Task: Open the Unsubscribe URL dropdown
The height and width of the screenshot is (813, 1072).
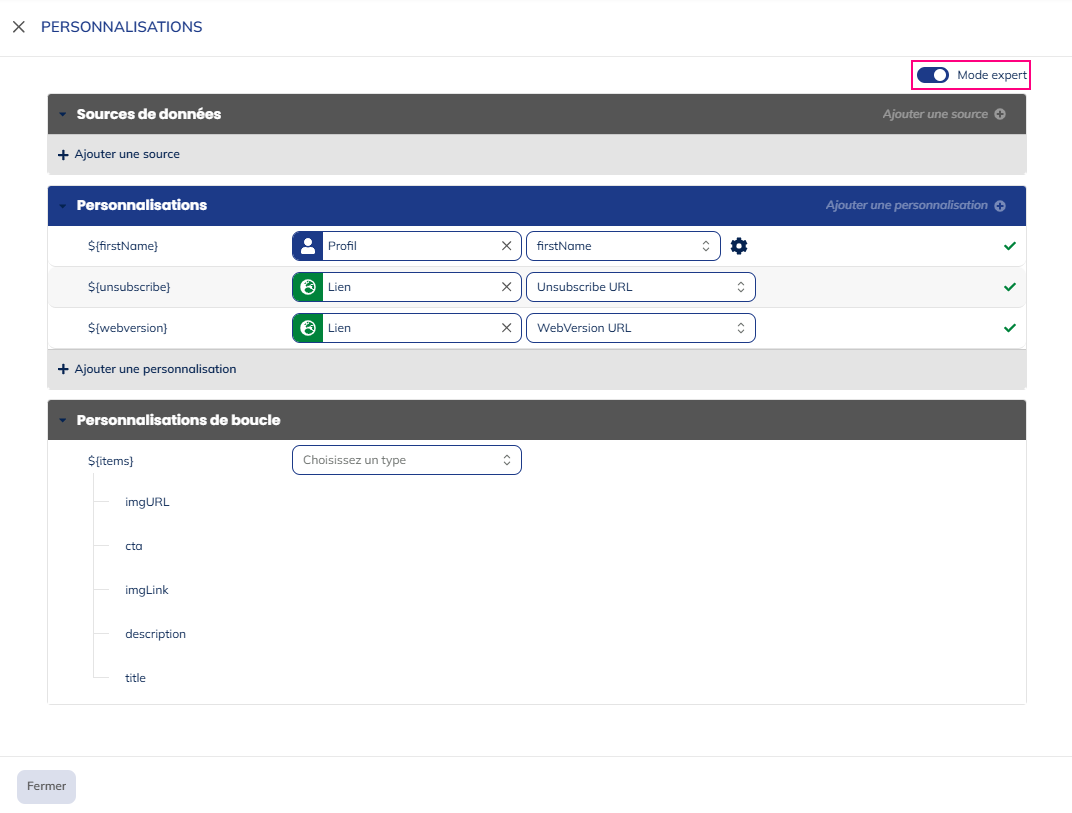Action: tap(640, 287)
